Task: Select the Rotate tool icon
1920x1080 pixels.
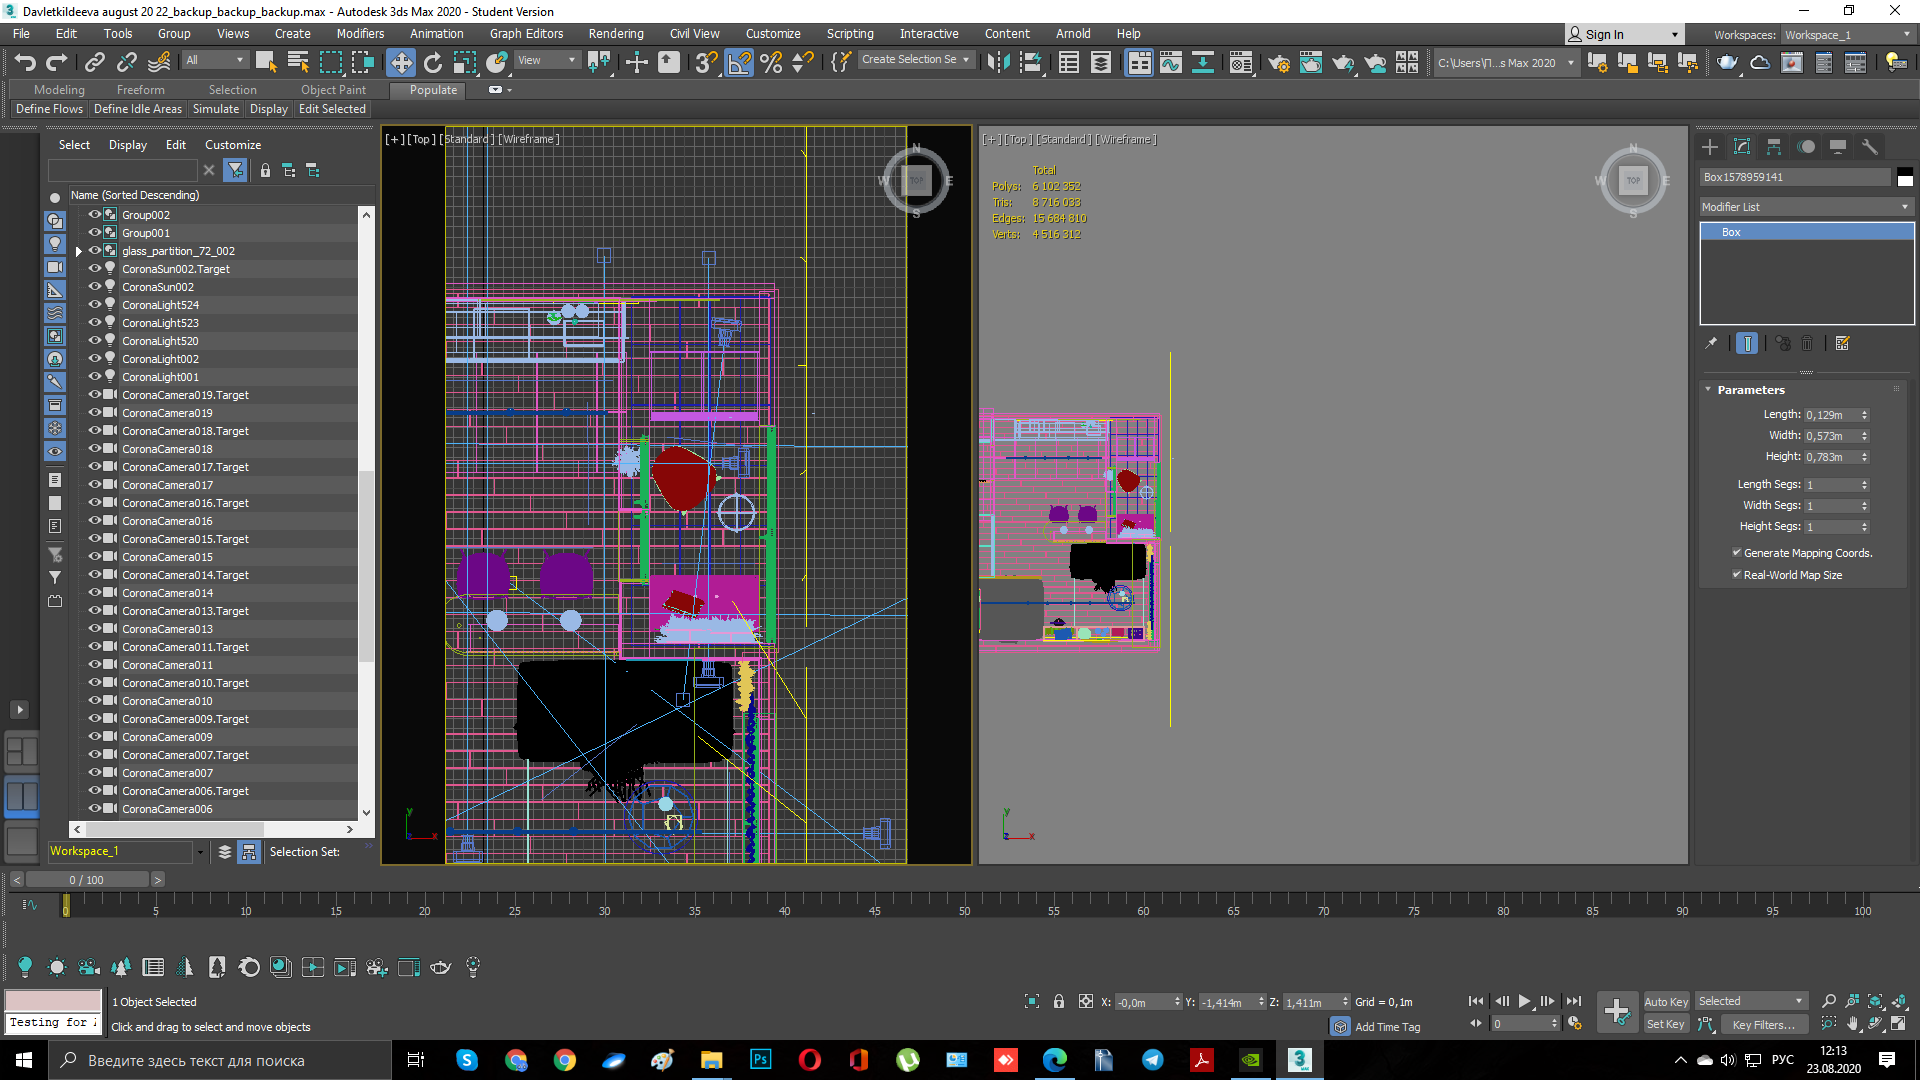Action: tap(432, 63)
